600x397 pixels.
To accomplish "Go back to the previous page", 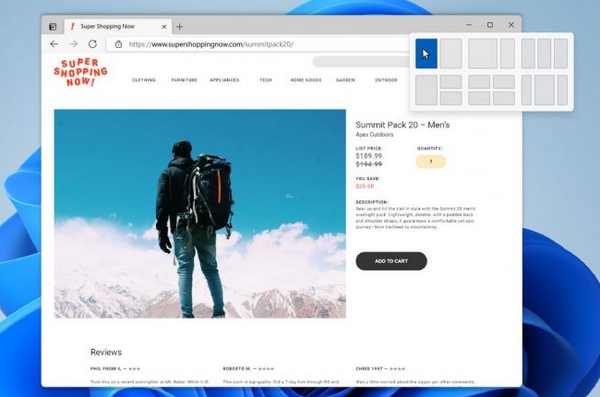I will pos(54,44).
